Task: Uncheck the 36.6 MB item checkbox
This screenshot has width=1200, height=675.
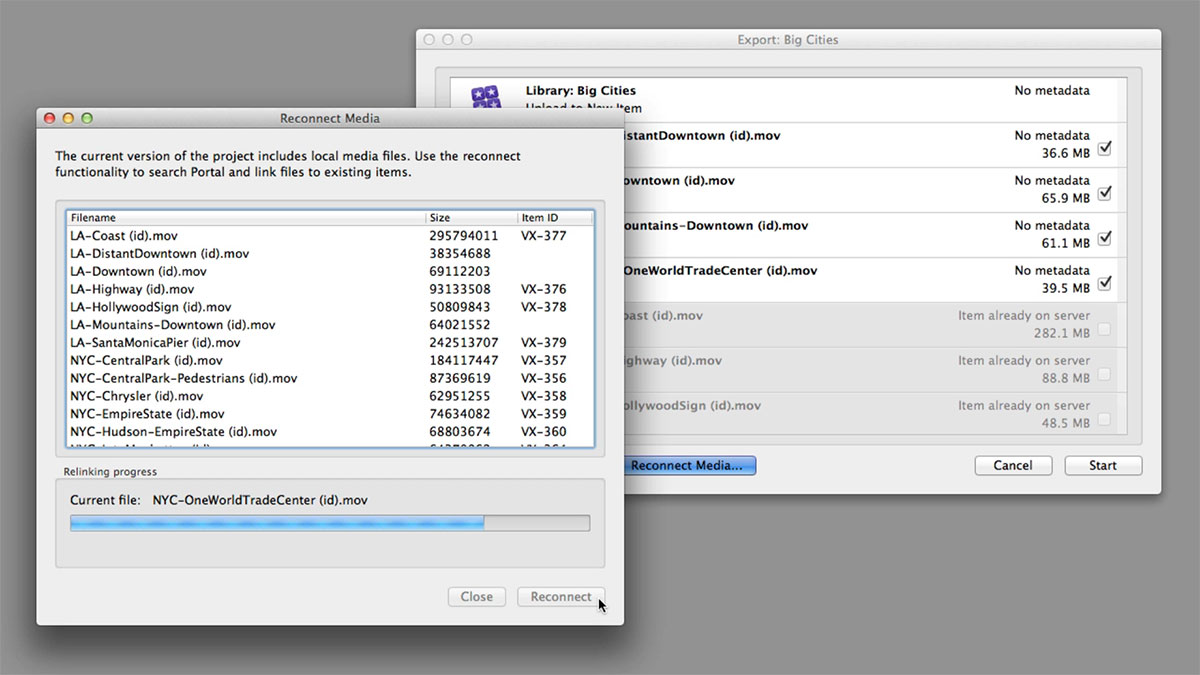Action: (x=1105, y=148)
